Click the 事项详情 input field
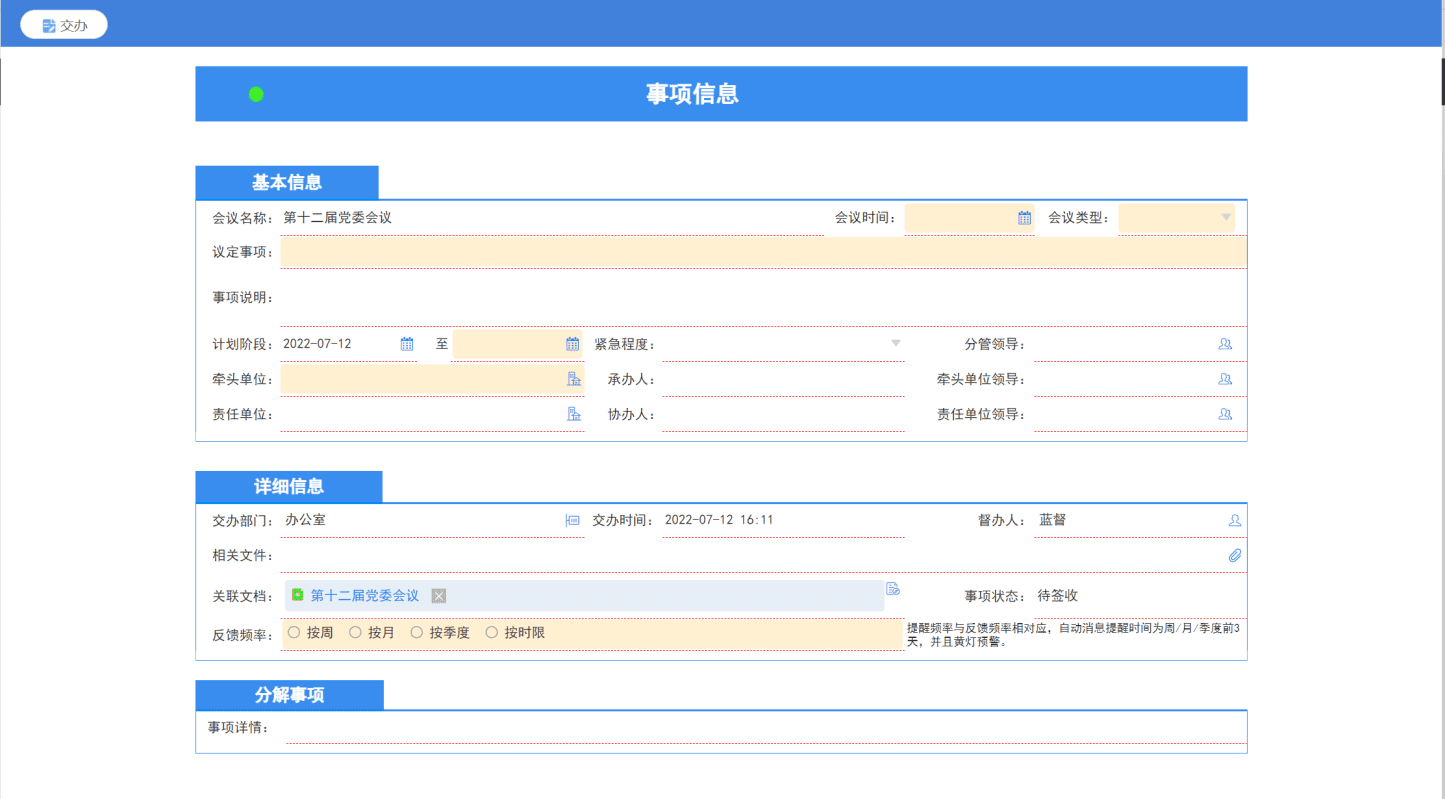The width and height of the screenshot is (1445, 799). click(766, 728)
